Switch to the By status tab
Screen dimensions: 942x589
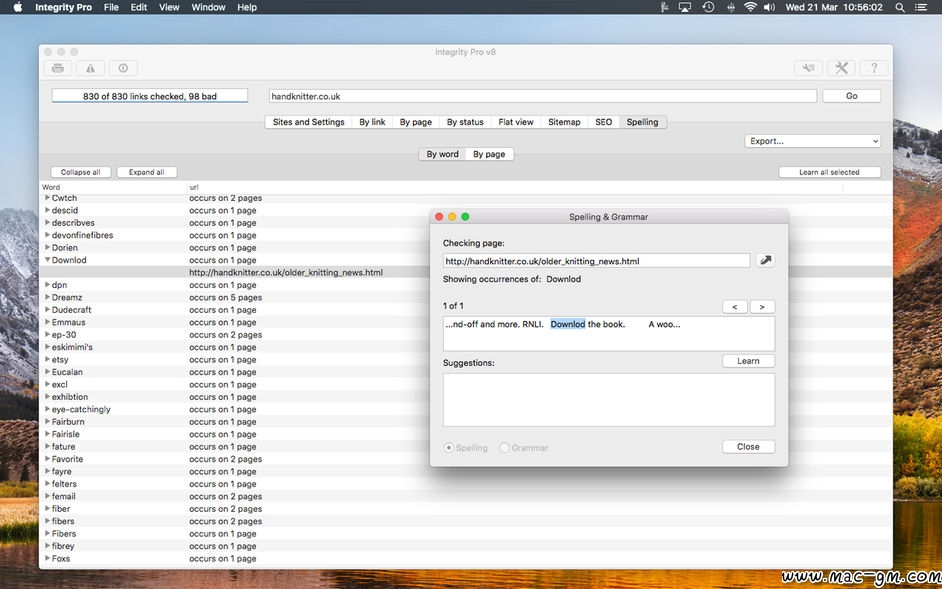pos(465,122)
